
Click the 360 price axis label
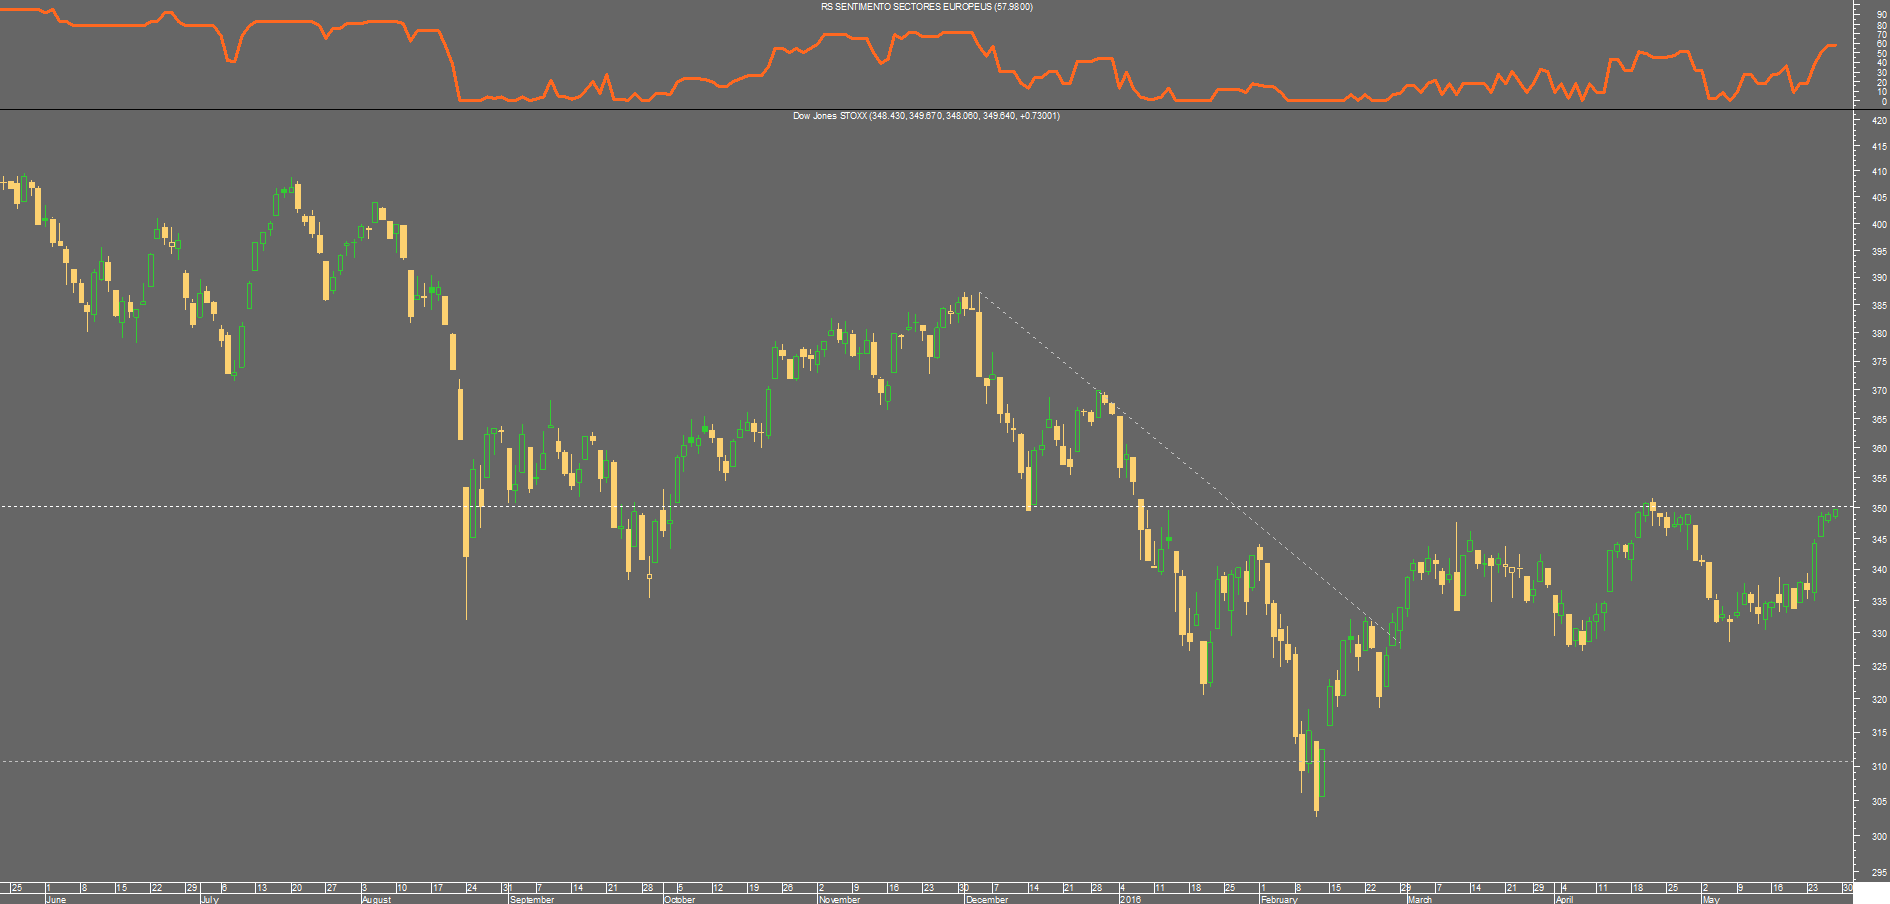(1879, 449)
